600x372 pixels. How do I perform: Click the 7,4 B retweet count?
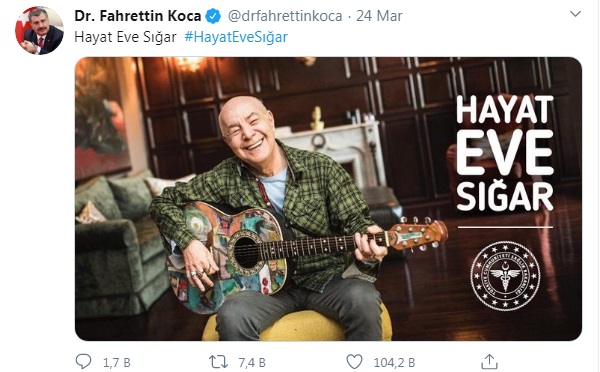(x=252, y=362)
